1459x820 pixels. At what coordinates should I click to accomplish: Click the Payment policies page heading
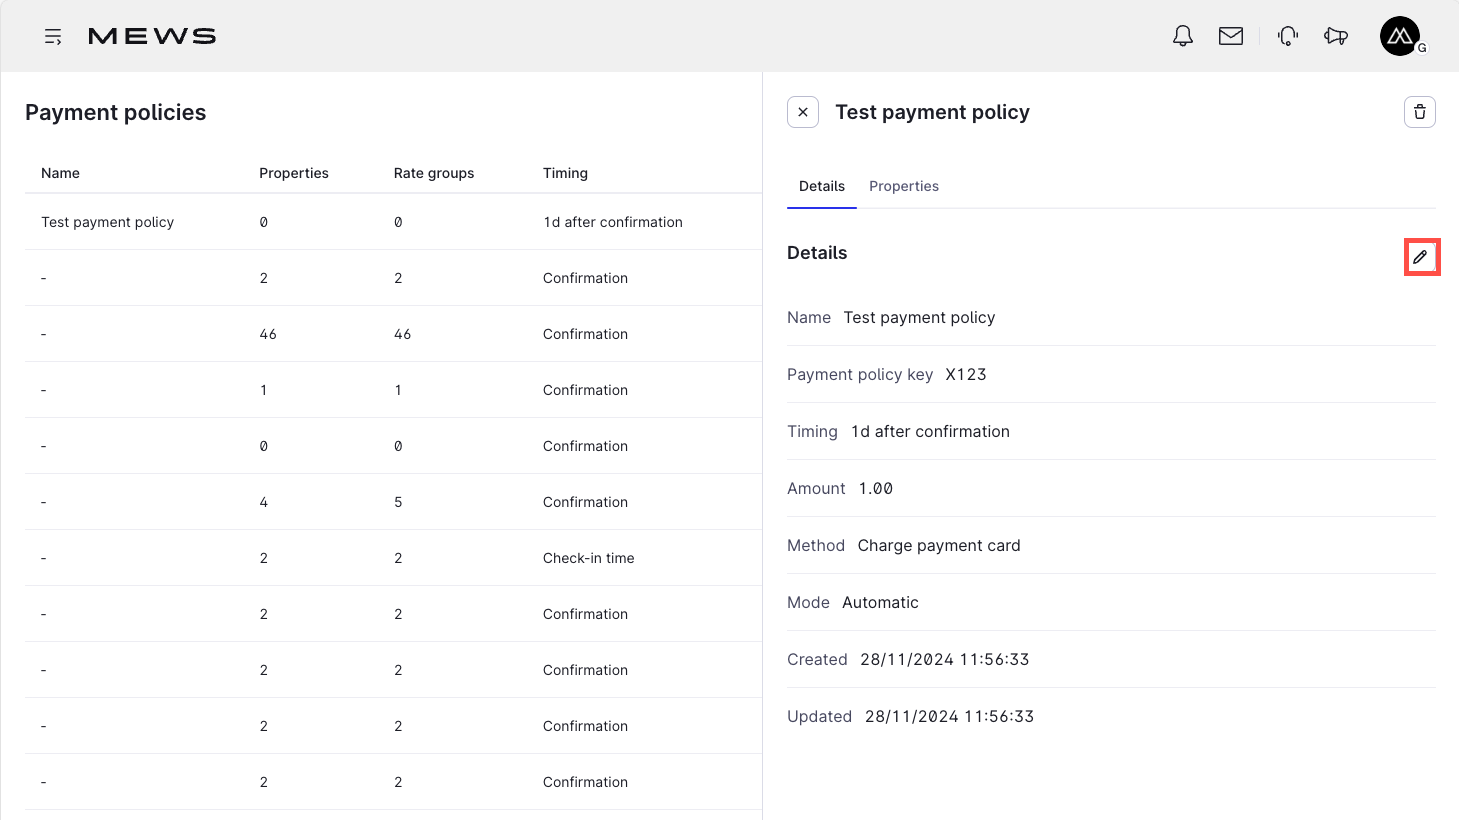tap(116, 112)
